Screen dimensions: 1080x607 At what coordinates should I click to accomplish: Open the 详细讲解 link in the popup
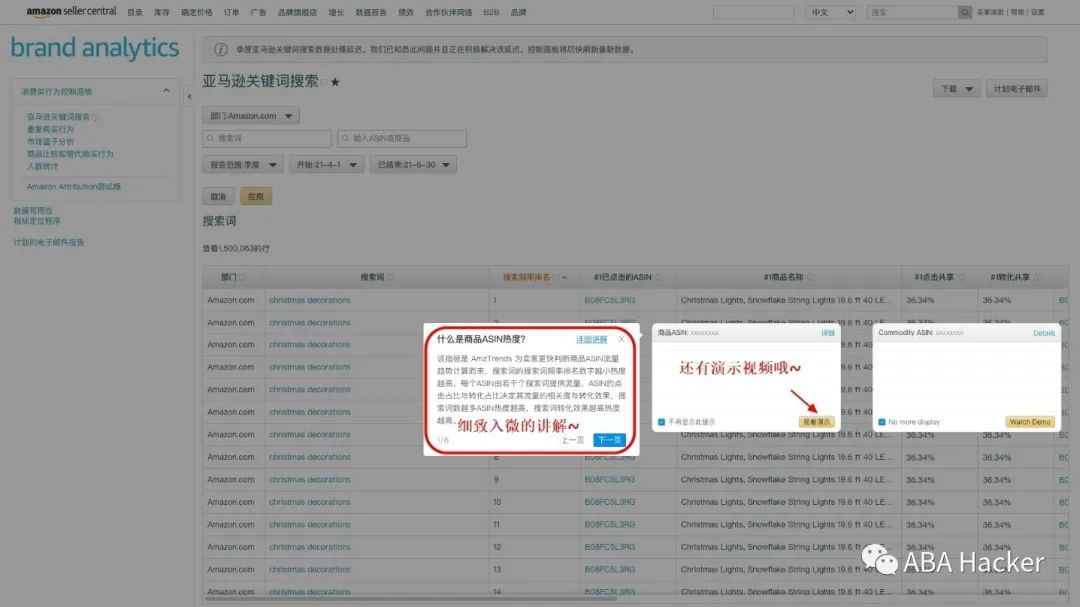click(x=592, y=340)
